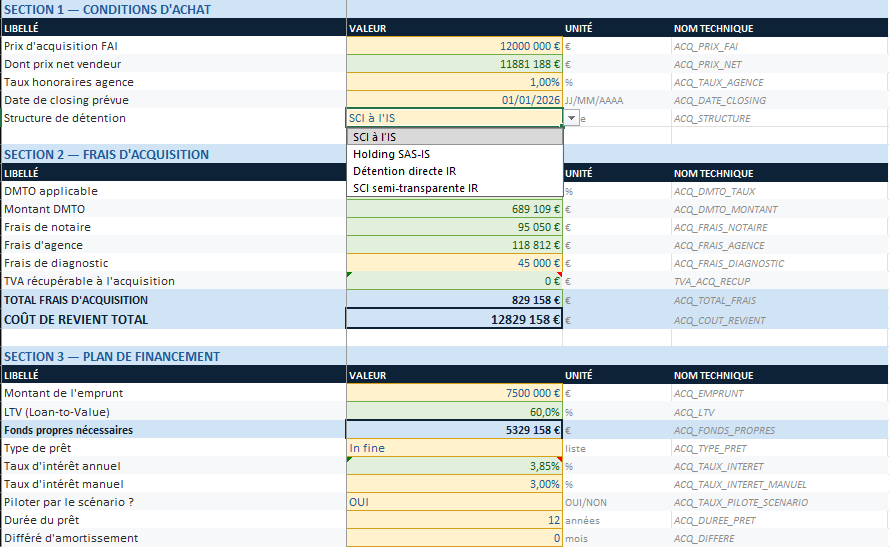Click ACQ_DUREE_PRET technical name cell
Screen dimensions: 889x548
pyautogui.click(x=714, y=521)
